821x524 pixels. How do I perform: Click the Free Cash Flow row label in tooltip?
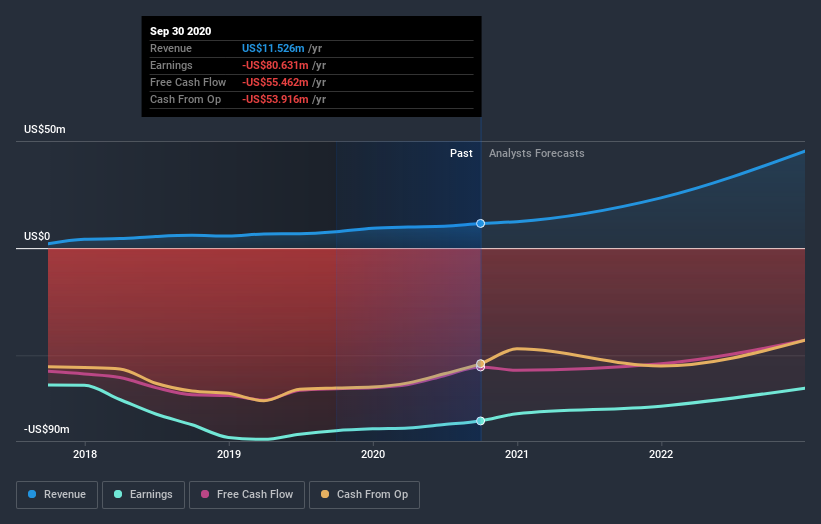tap(188, 82)
